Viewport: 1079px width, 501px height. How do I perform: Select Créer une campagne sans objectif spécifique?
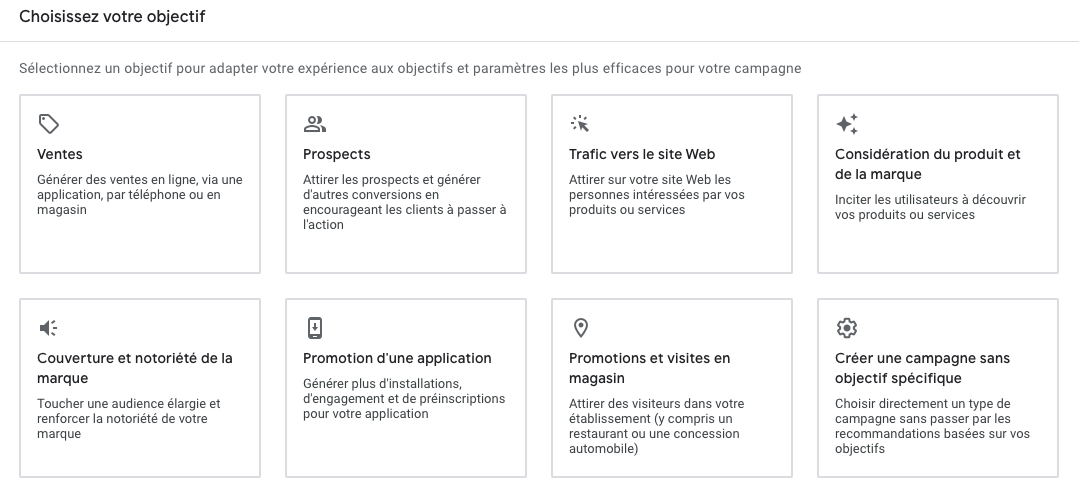(922, 368)
